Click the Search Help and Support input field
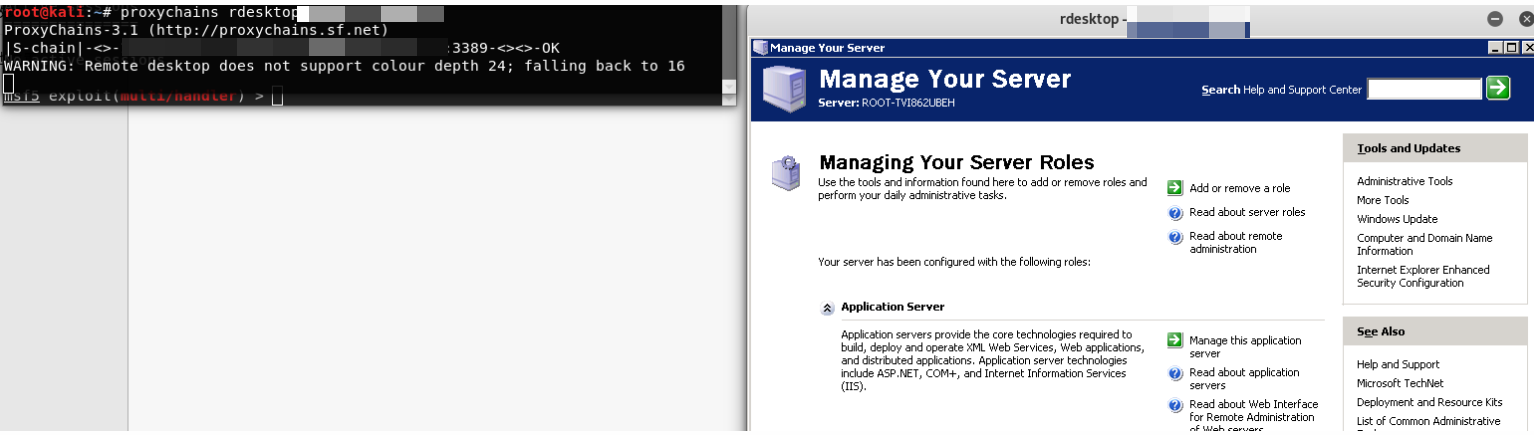Screen dimensions: 1534x435 [x=1424, y=89]
